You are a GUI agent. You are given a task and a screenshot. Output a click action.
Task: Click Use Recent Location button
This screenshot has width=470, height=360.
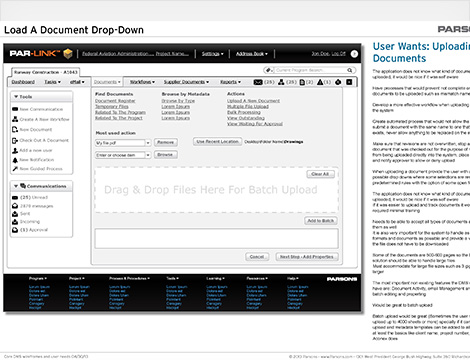point(217,142)
